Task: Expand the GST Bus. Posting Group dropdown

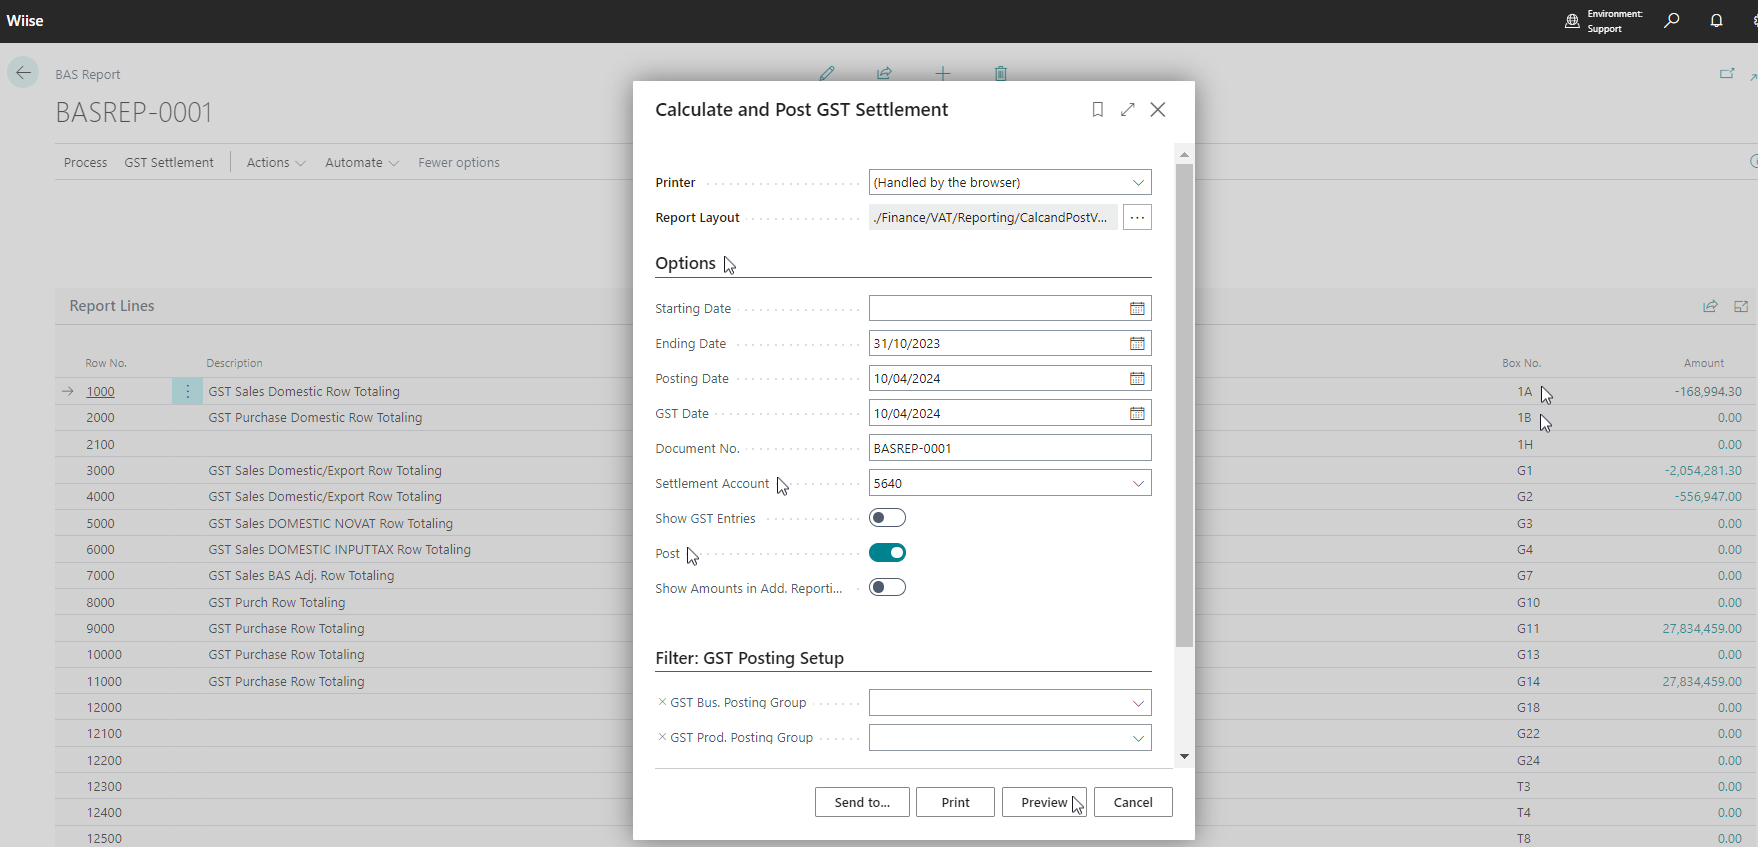Action: click(1137, 703)
